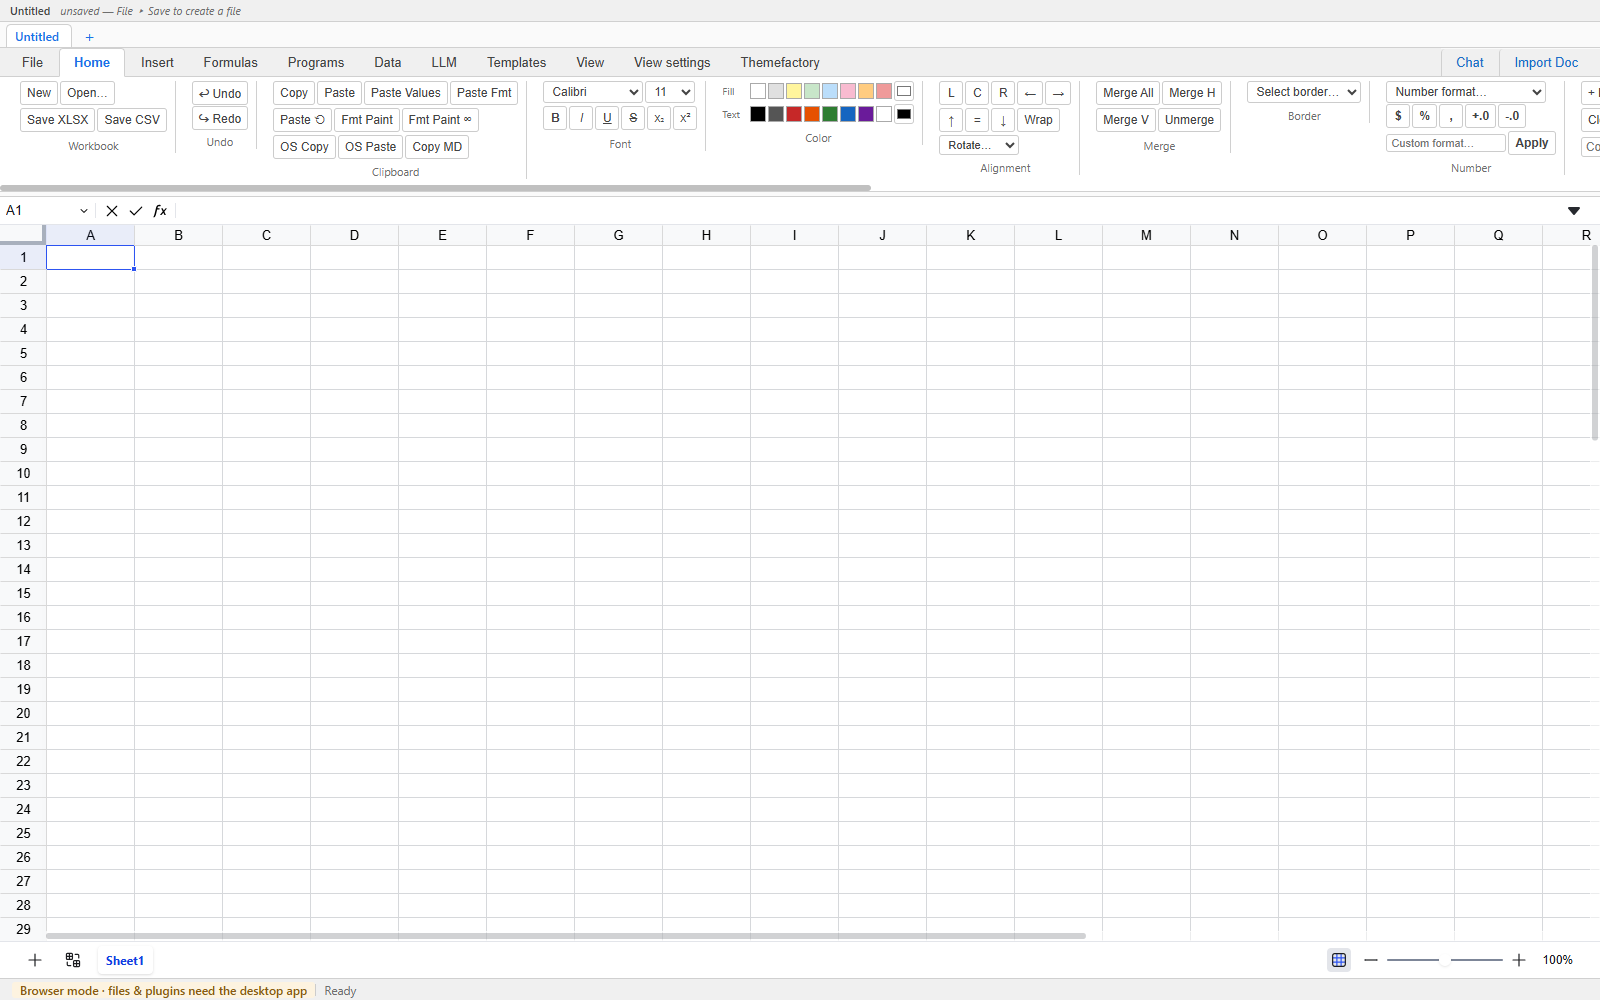Align cell content to bottom with down arrow

(1003, 120)
